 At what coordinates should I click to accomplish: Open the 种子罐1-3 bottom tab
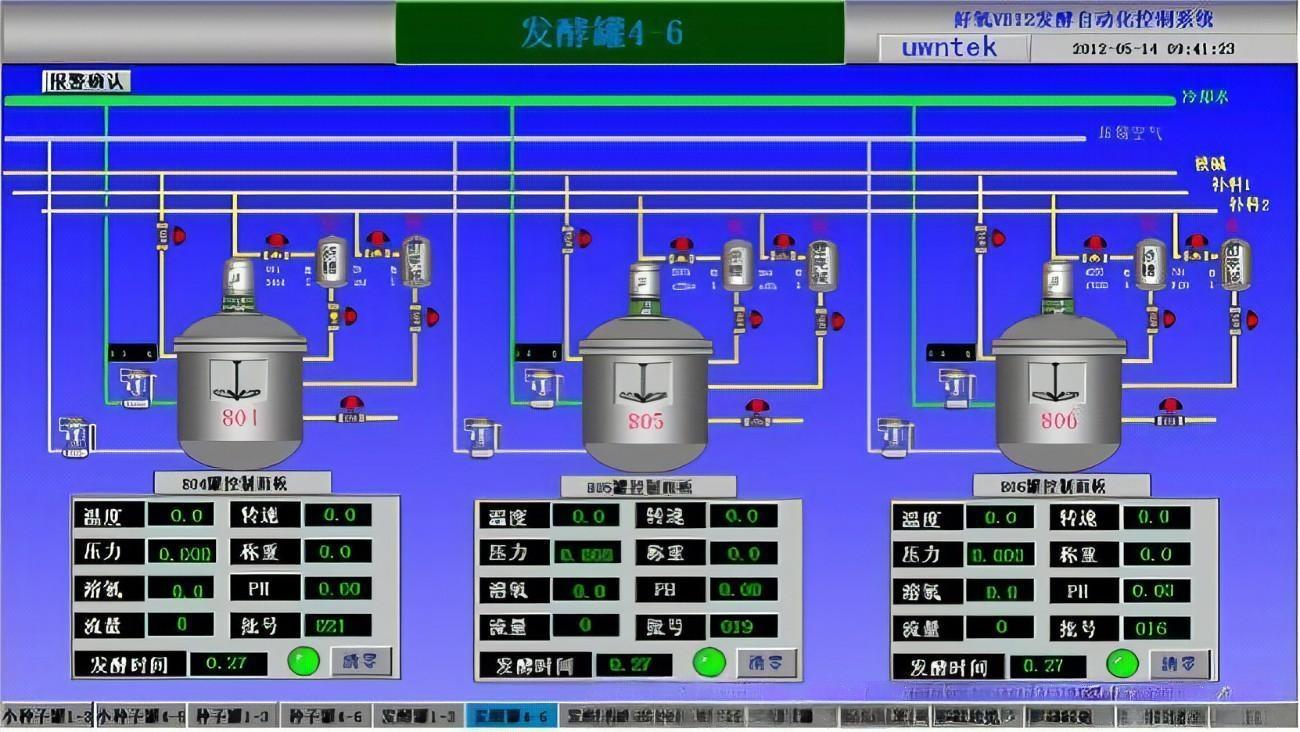click(x=232, y=717)
